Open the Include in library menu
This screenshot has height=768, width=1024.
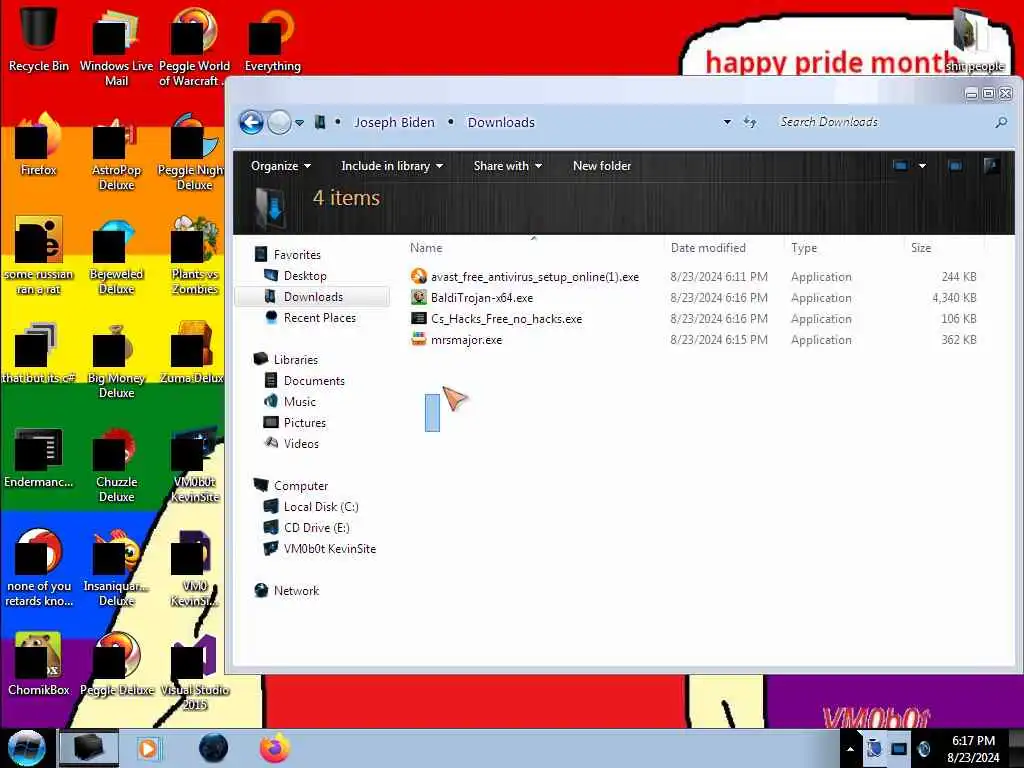[x=392, y=166]
